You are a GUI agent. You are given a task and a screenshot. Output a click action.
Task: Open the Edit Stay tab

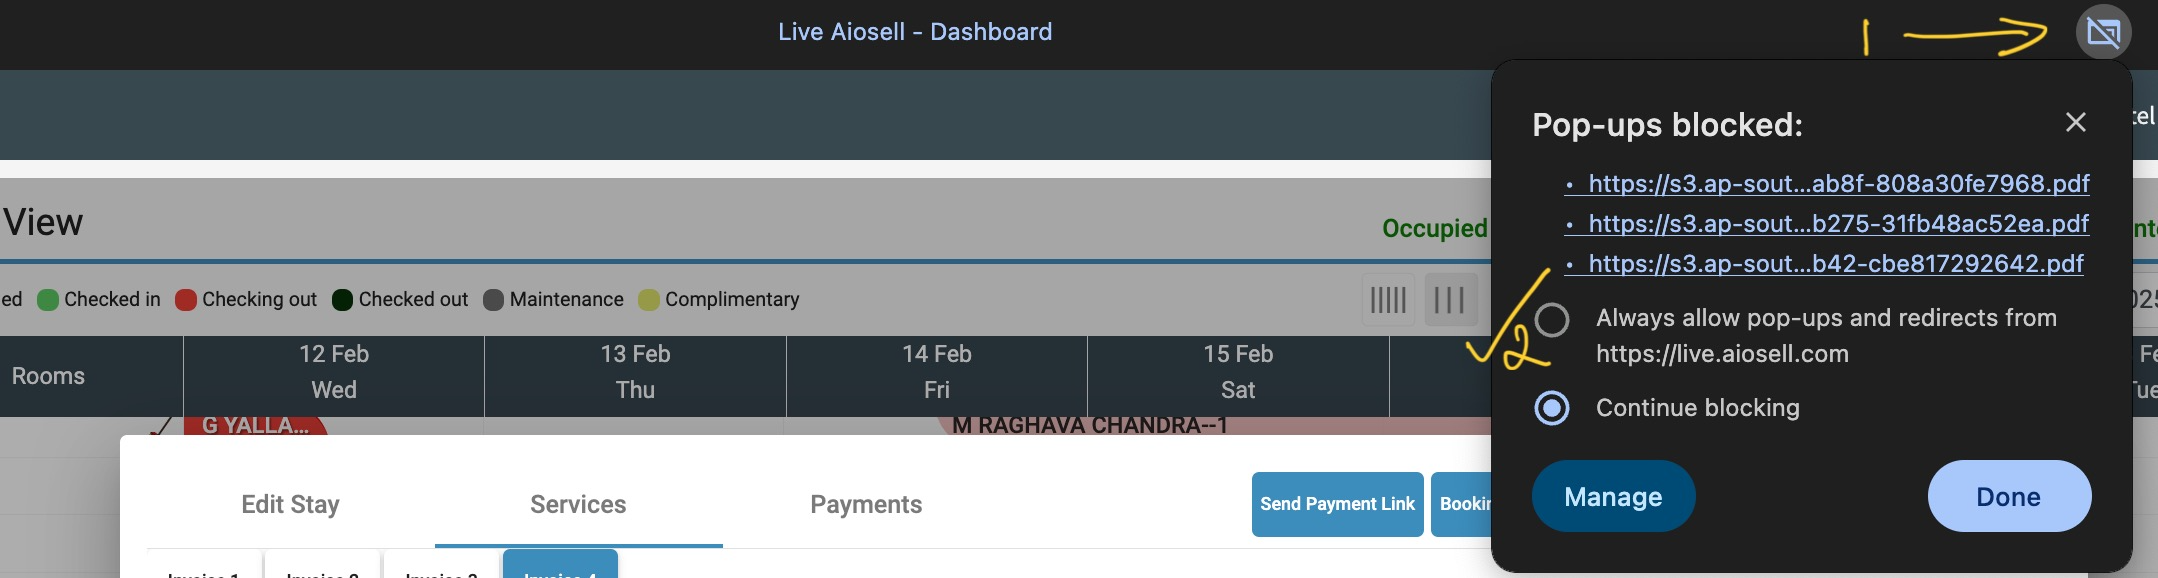click(290, 505)
